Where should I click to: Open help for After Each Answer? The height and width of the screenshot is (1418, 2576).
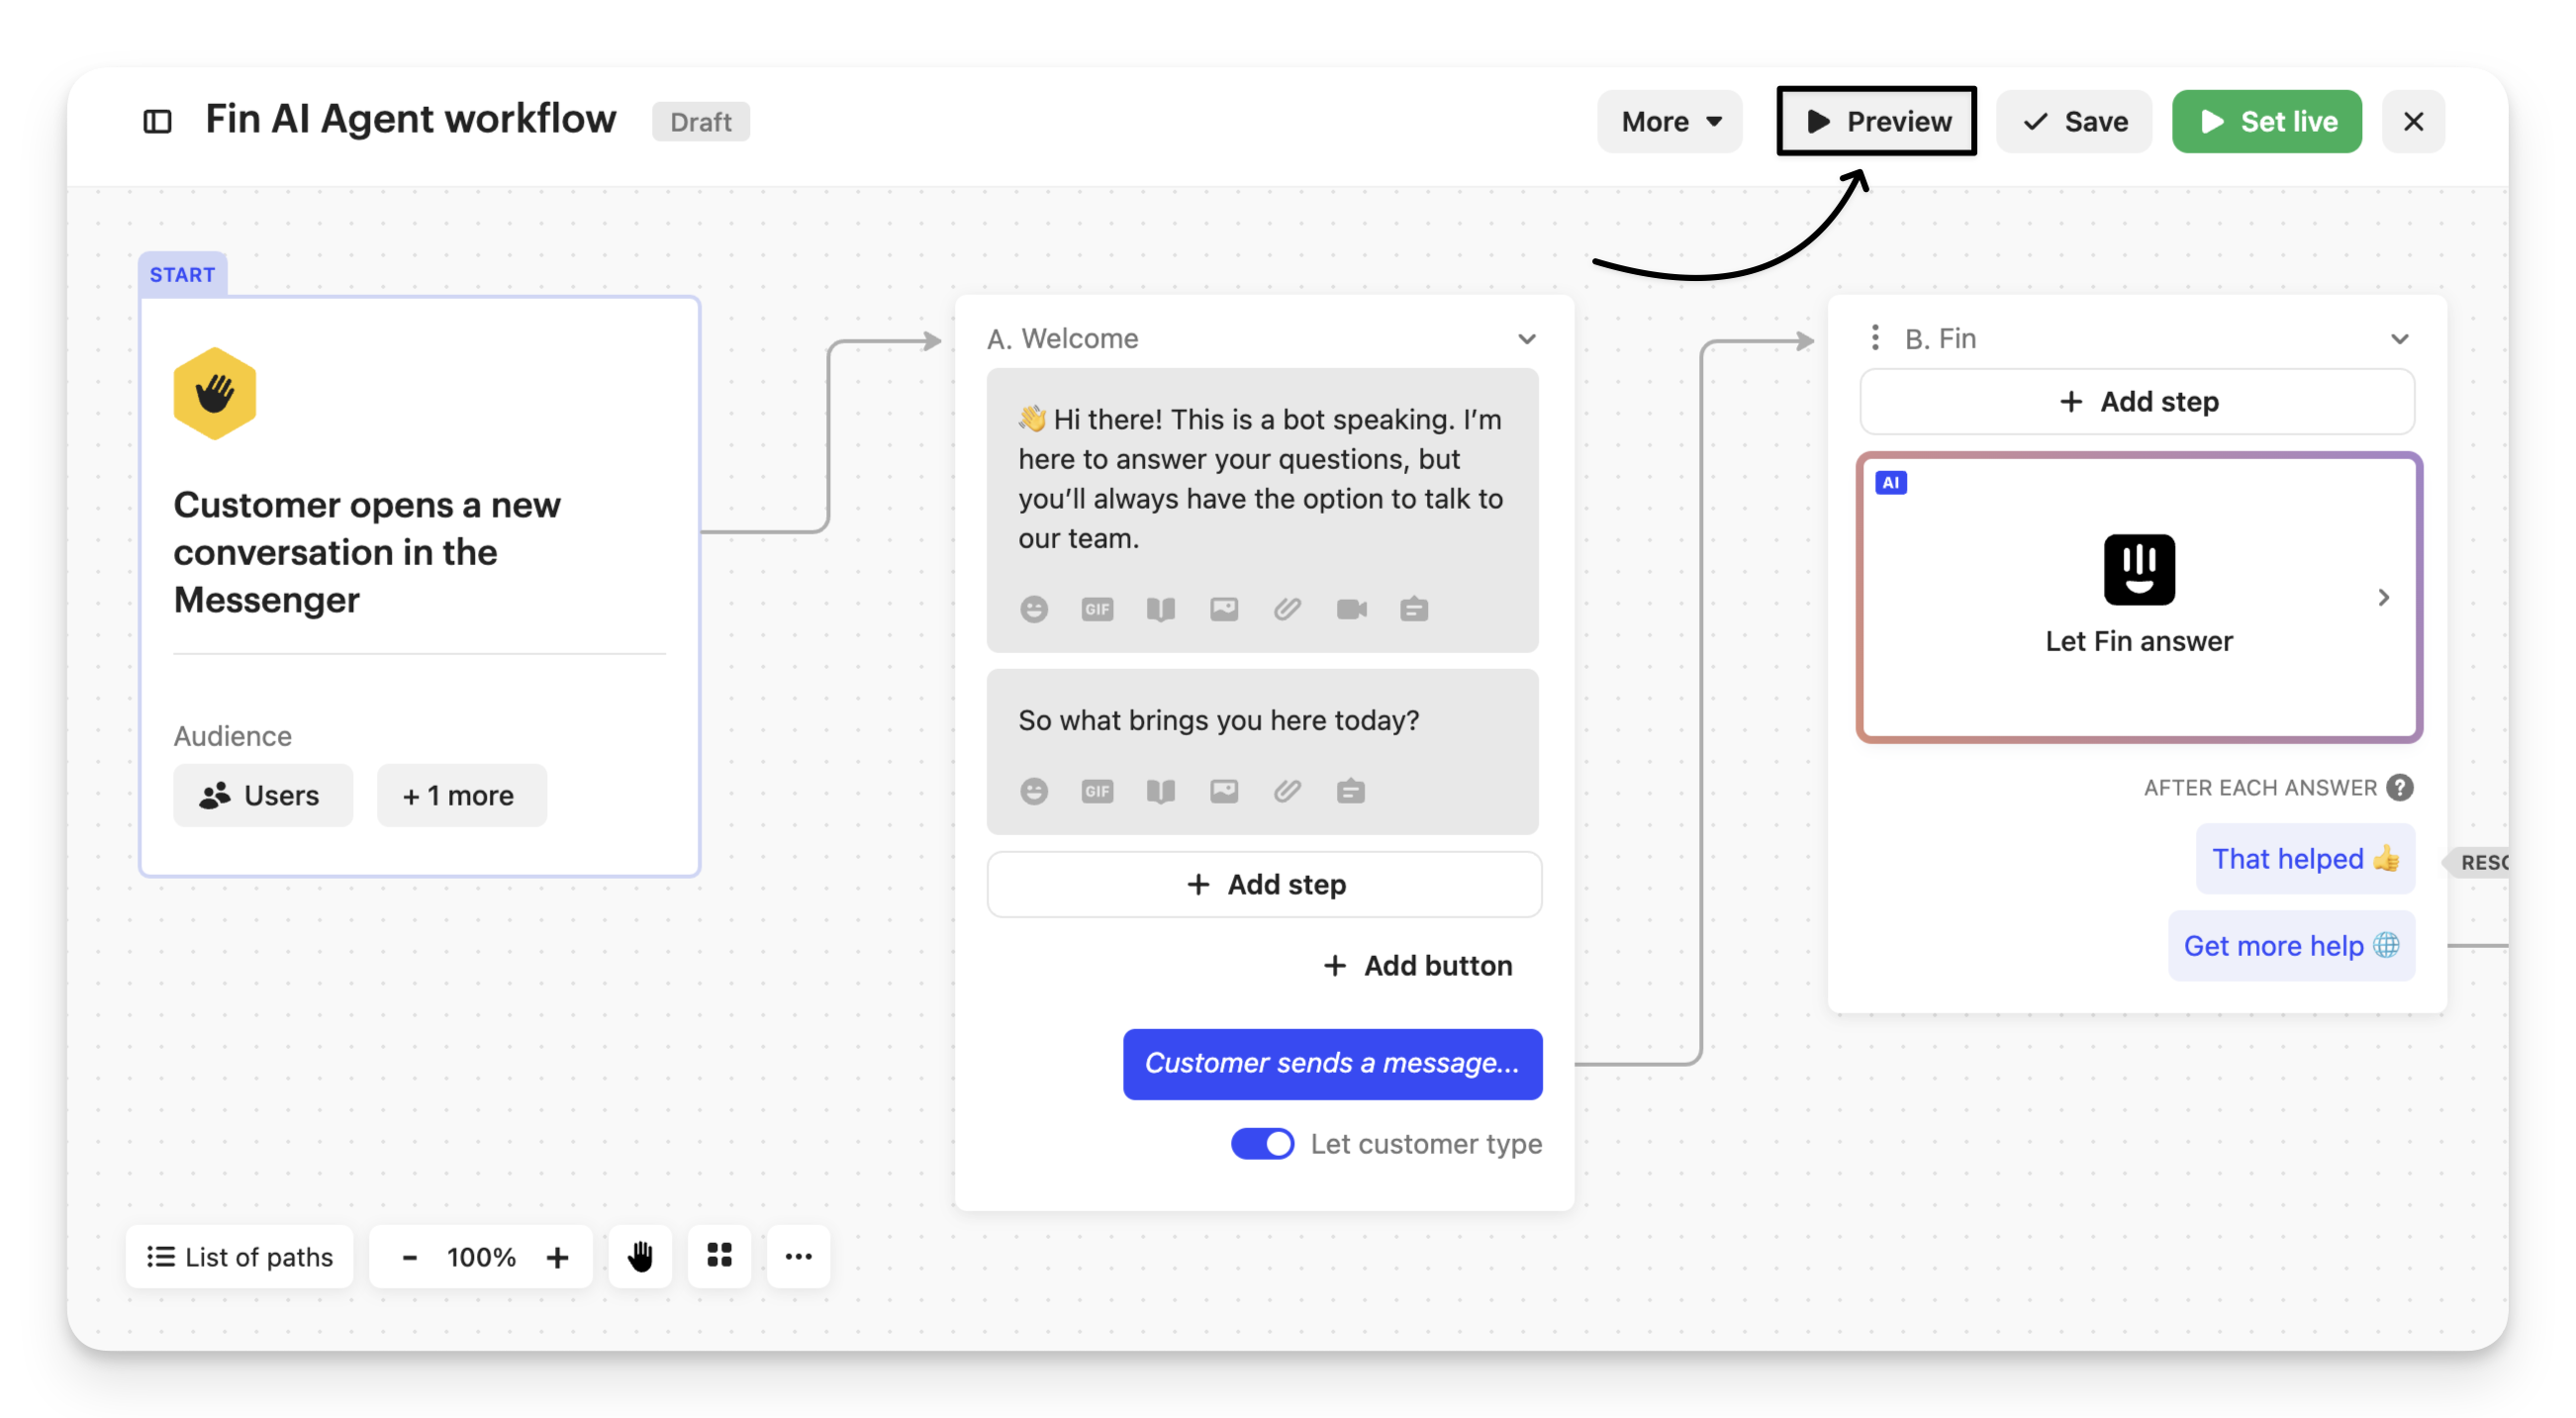[2399, 788]
